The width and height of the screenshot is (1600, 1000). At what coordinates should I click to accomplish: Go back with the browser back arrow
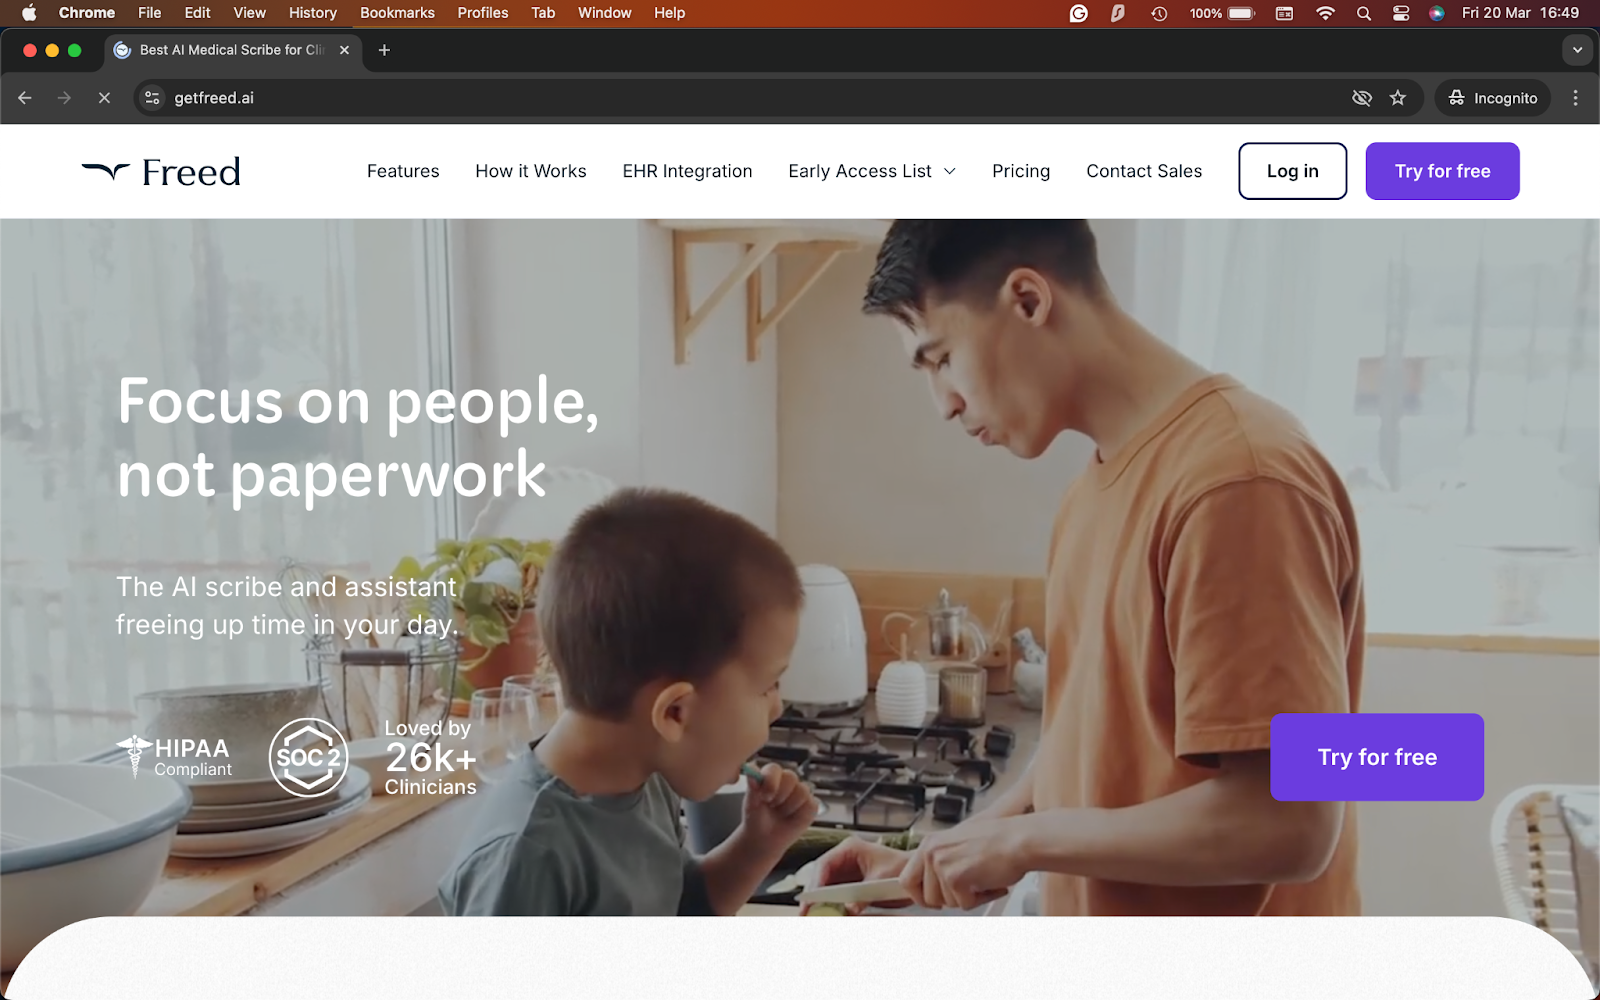coord(25,98)
